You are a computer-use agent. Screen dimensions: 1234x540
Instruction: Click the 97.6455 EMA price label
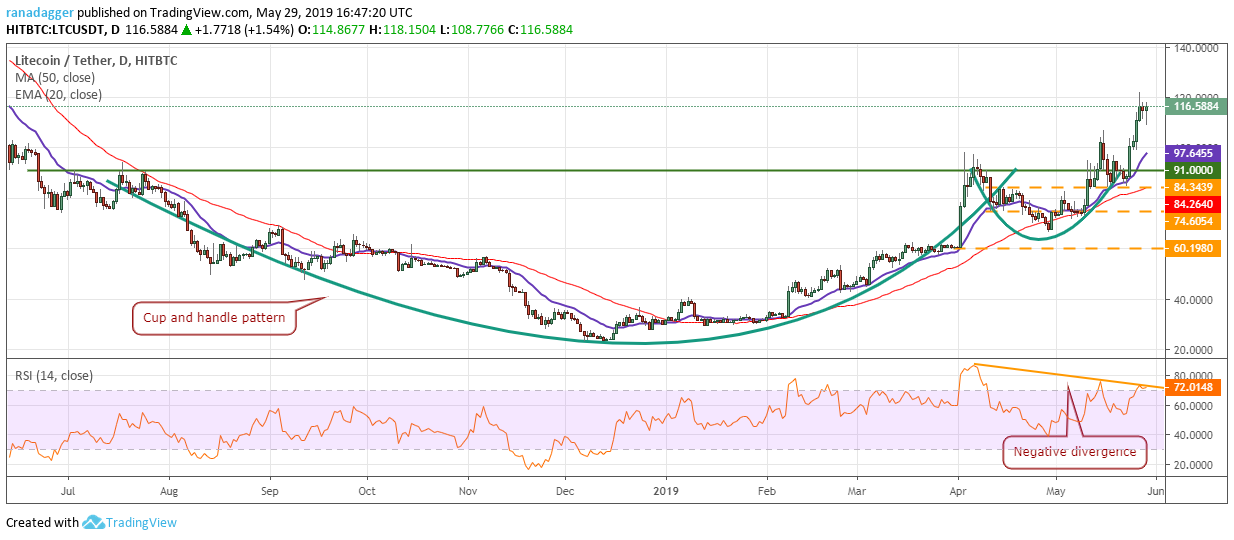(x=1193, y=153)
